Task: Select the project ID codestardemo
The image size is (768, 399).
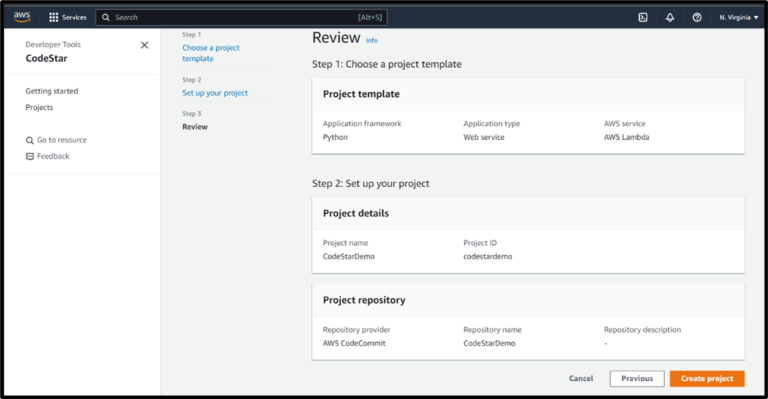Action: click(488, 257)
